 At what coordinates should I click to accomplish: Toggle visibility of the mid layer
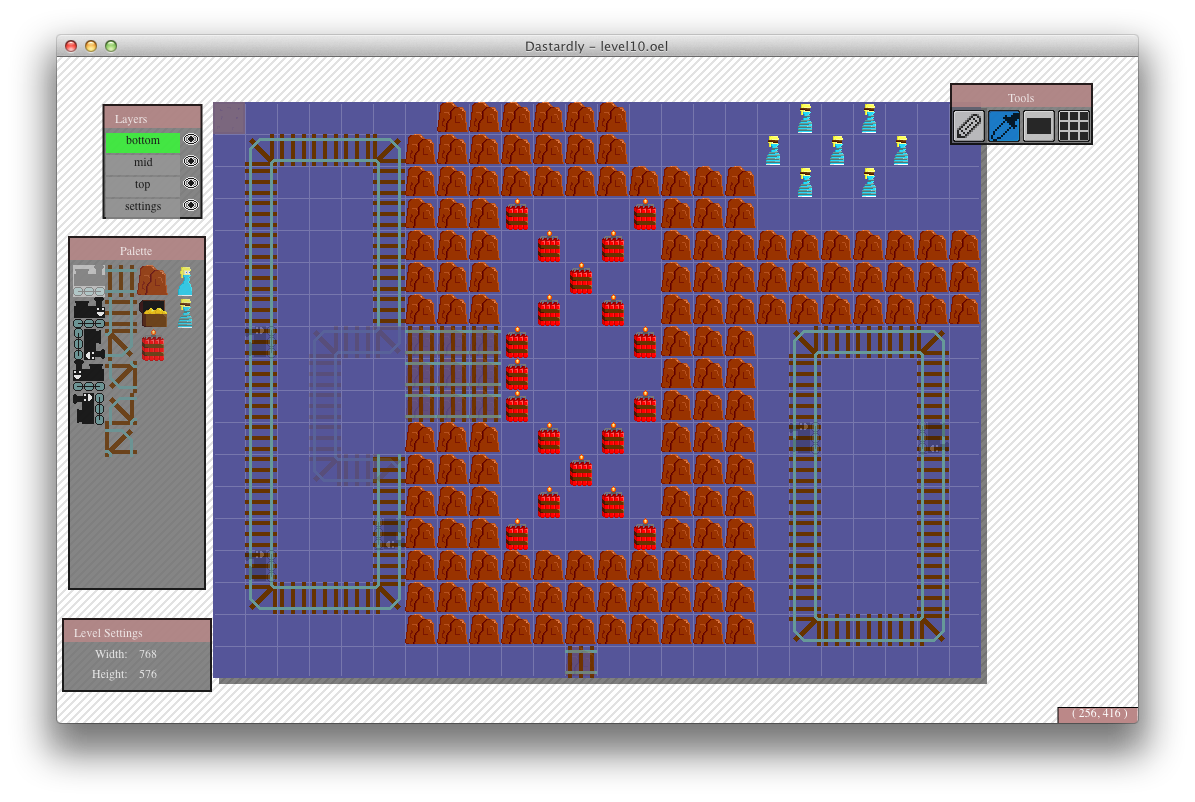click(x=191, y=162)
